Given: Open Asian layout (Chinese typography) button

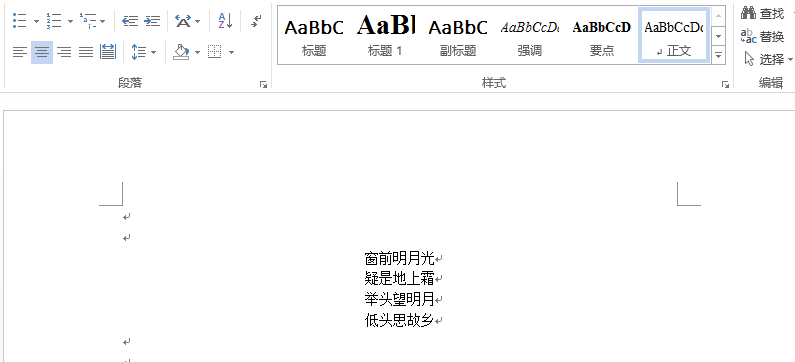Looking at the screenshot, I should (x=183, y=21).
